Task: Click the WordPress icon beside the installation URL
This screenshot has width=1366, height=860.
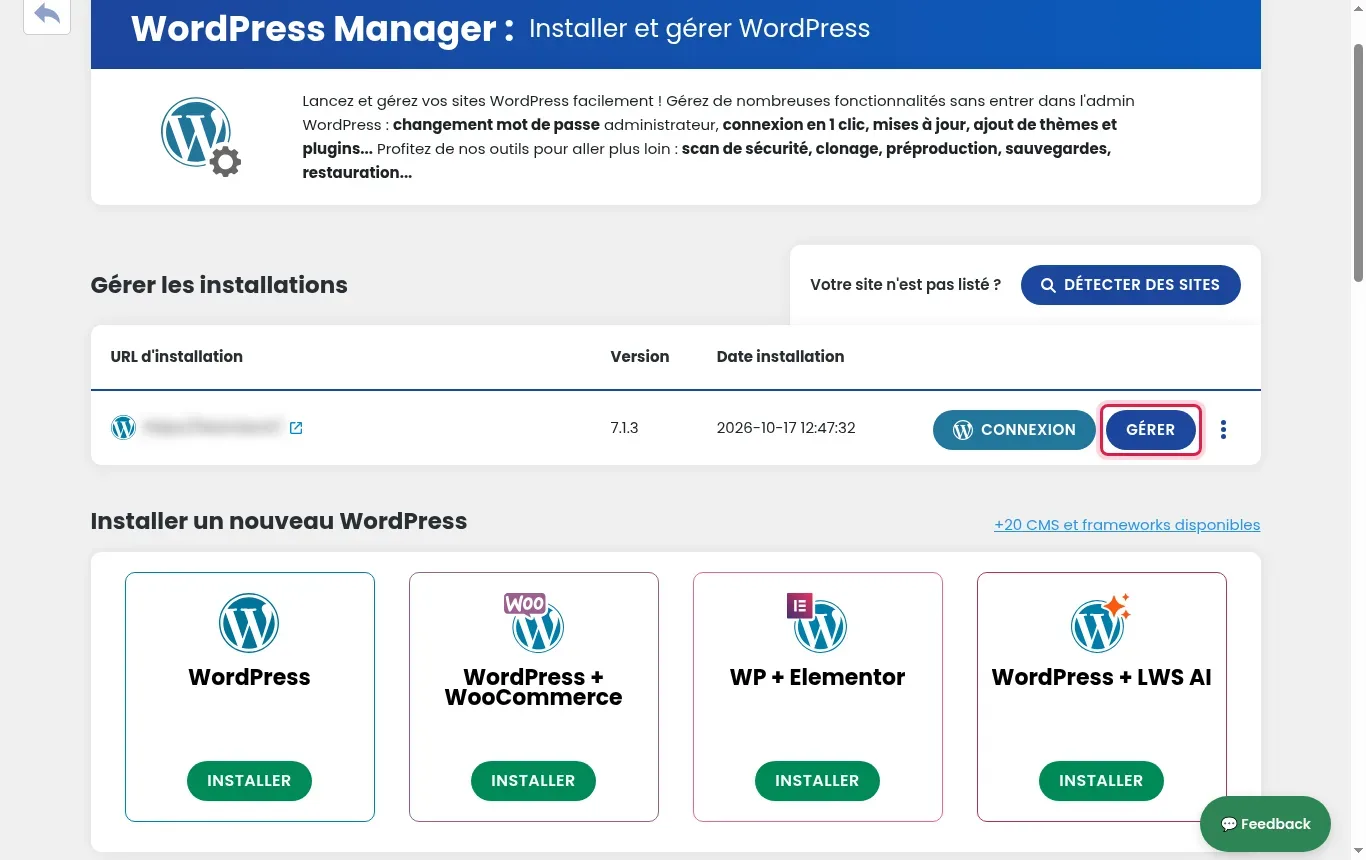Action: (x=123, y=428)
